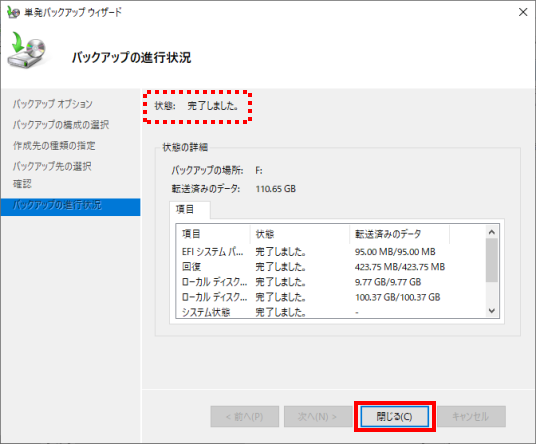Click the backup wizard title bar icon
Viewport: 536px width, 445px height.
coord(13,12)
